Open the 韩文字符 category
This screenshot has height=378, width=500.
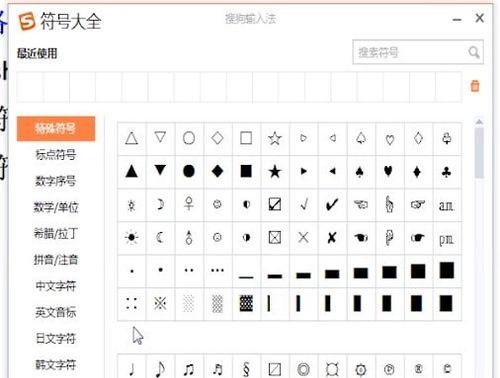point(56,365)
